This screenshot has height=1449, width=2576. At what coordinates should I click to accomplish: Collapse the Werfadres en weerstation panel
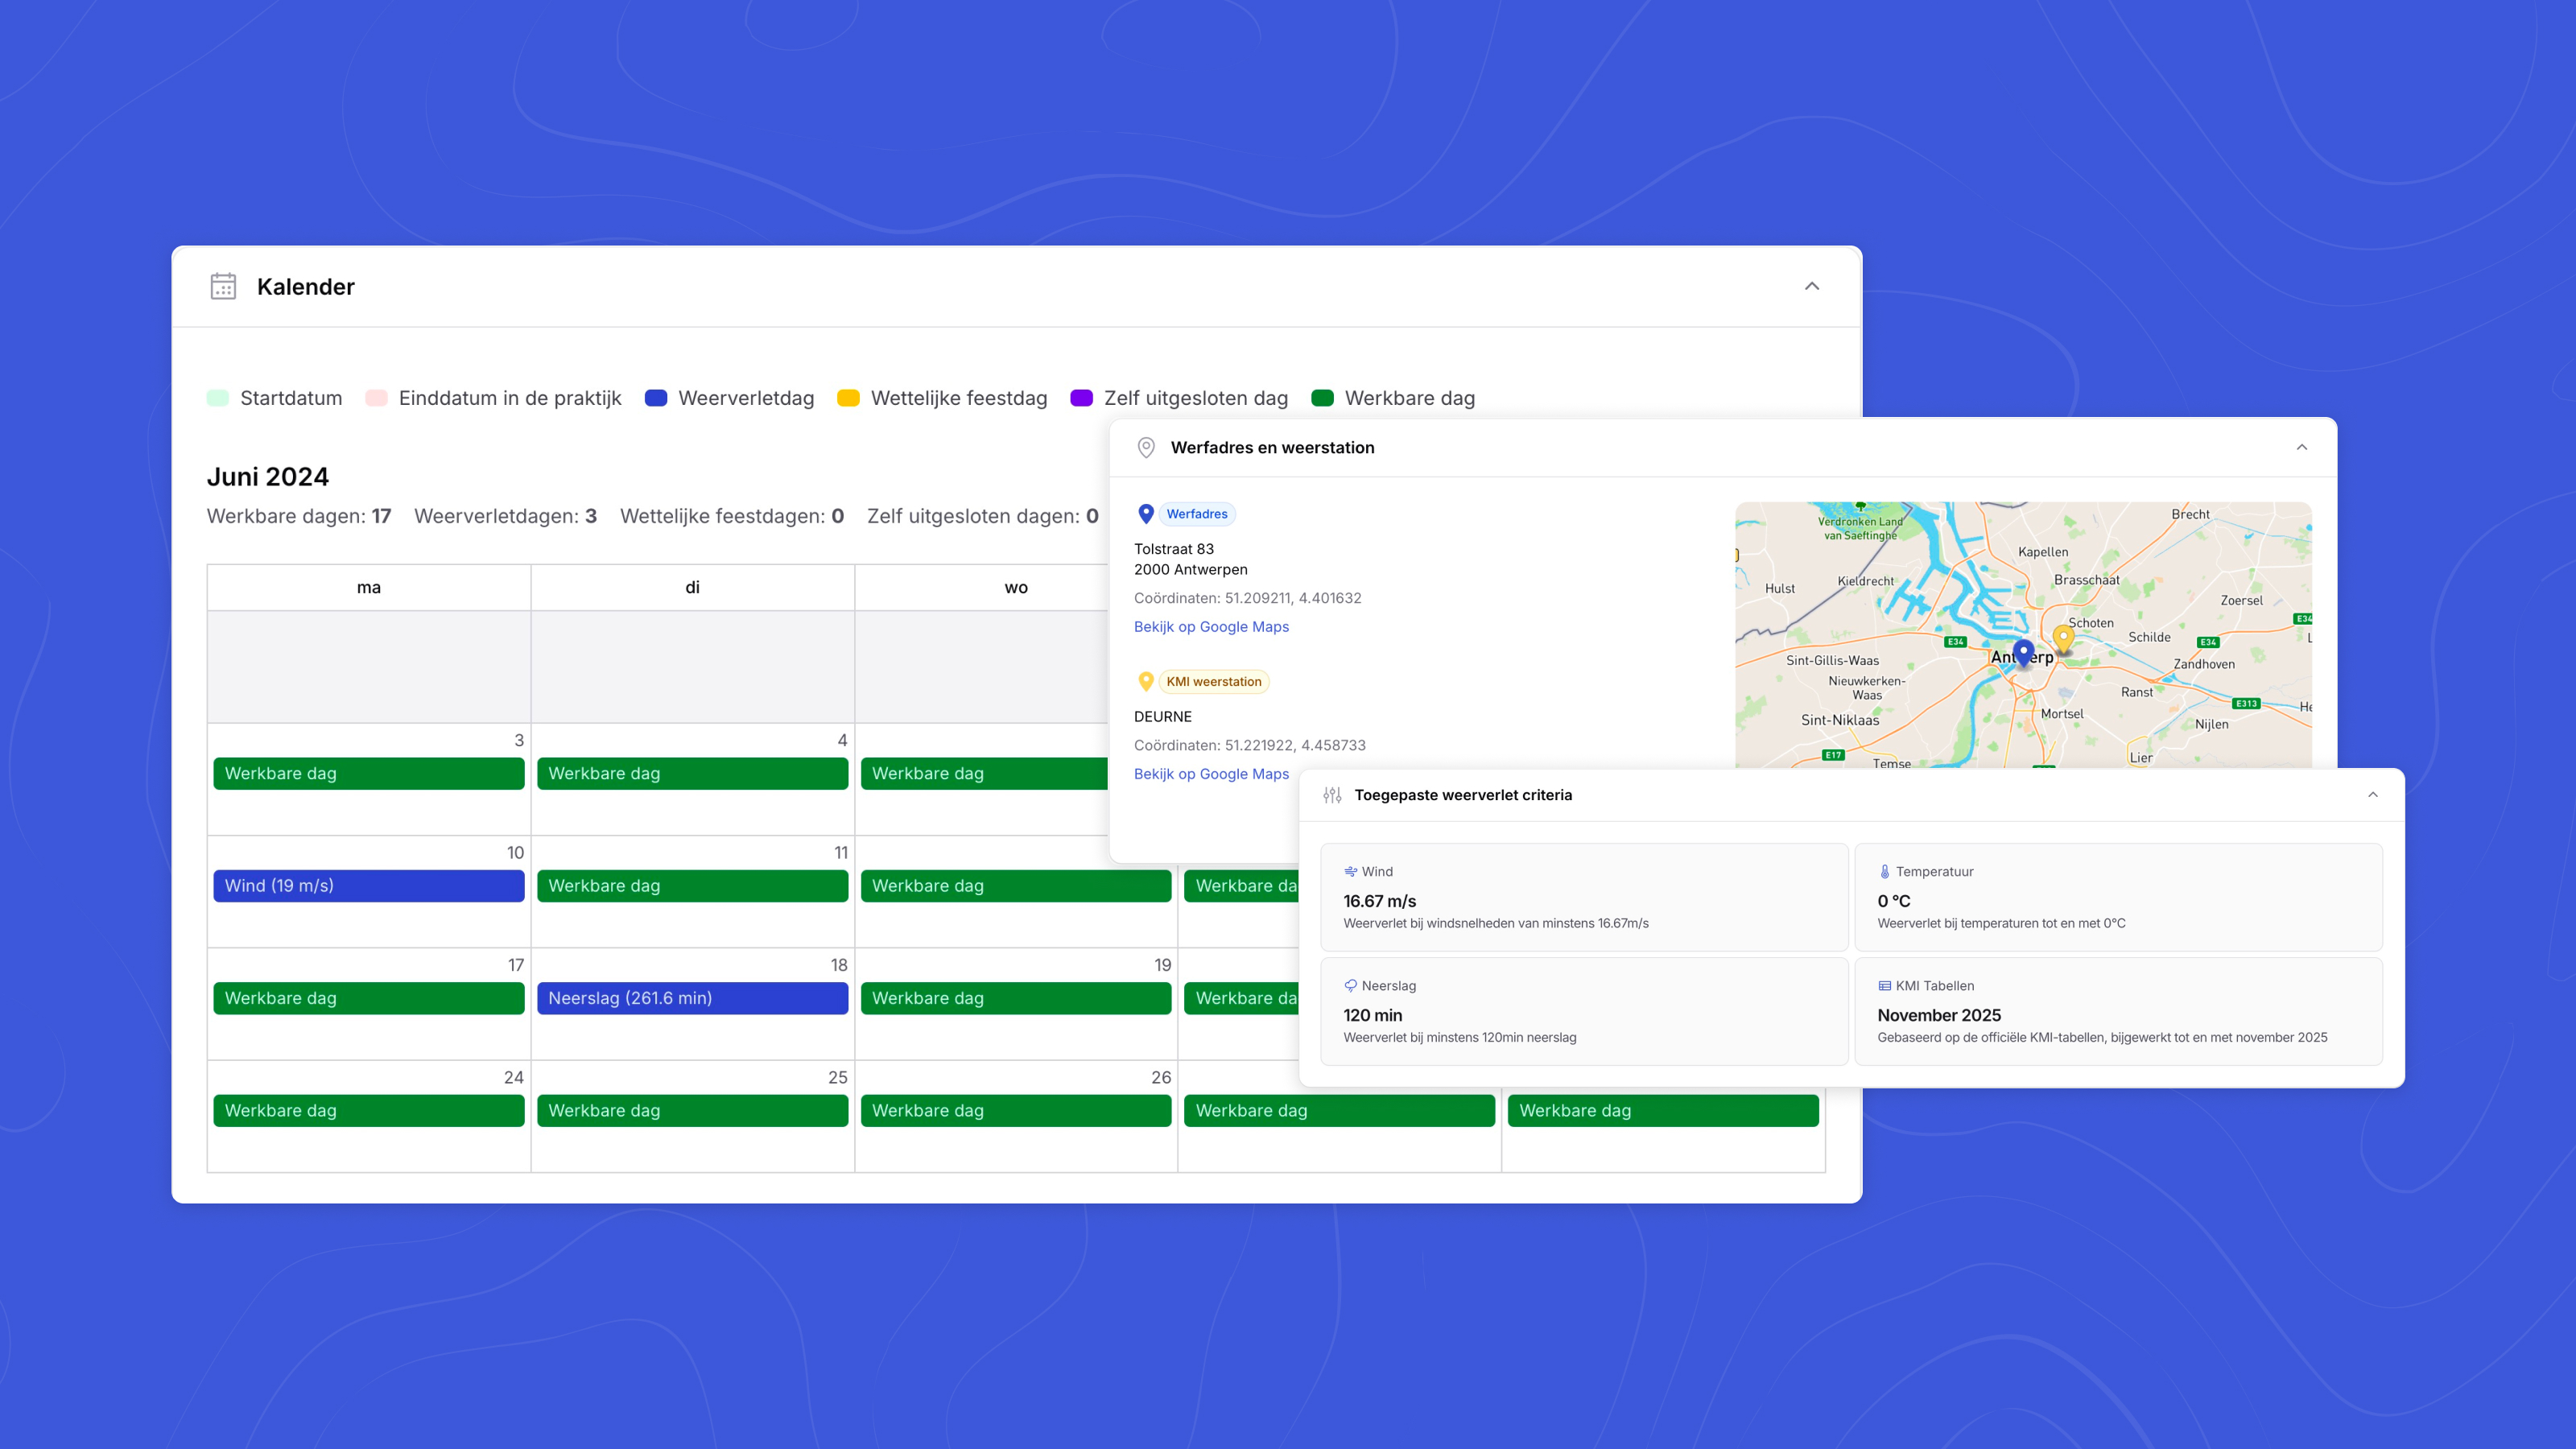(2302, 447)
